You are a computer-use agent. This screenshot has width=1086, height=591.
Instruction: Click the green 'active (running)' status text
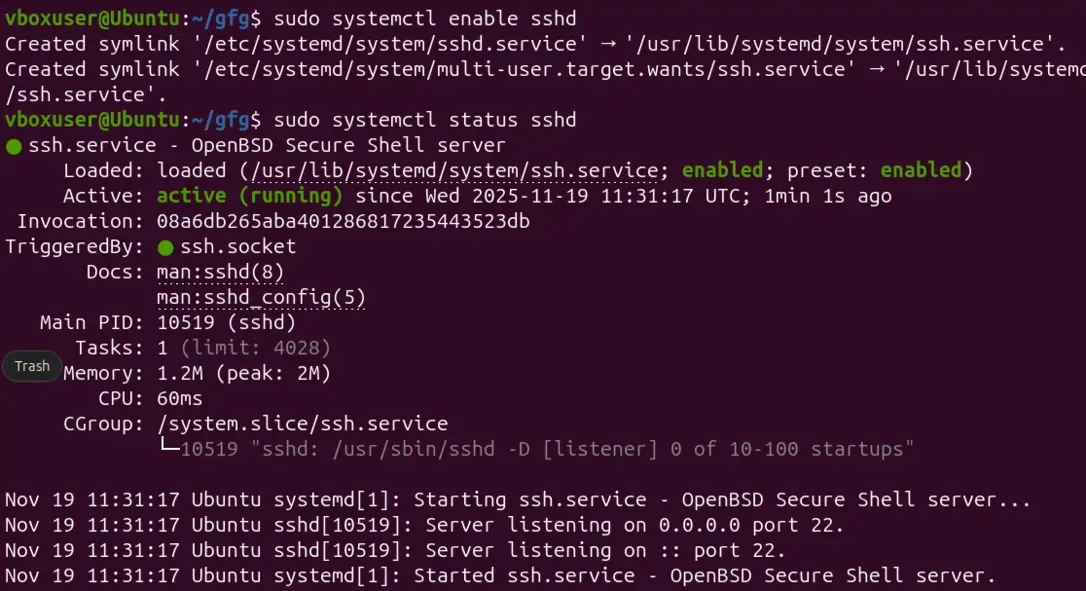249,196
